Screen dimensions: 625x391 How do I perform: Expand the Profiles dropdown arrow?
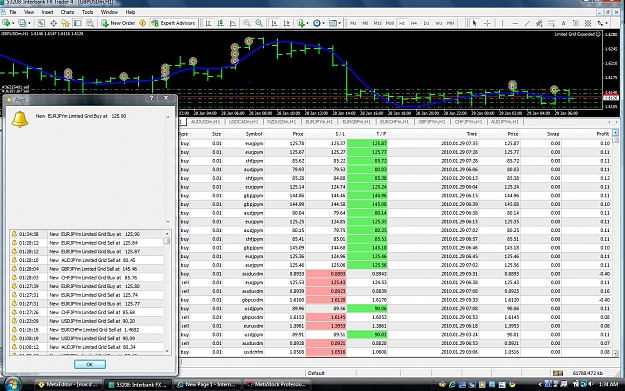pyautogui.click(x=29, y=23)
